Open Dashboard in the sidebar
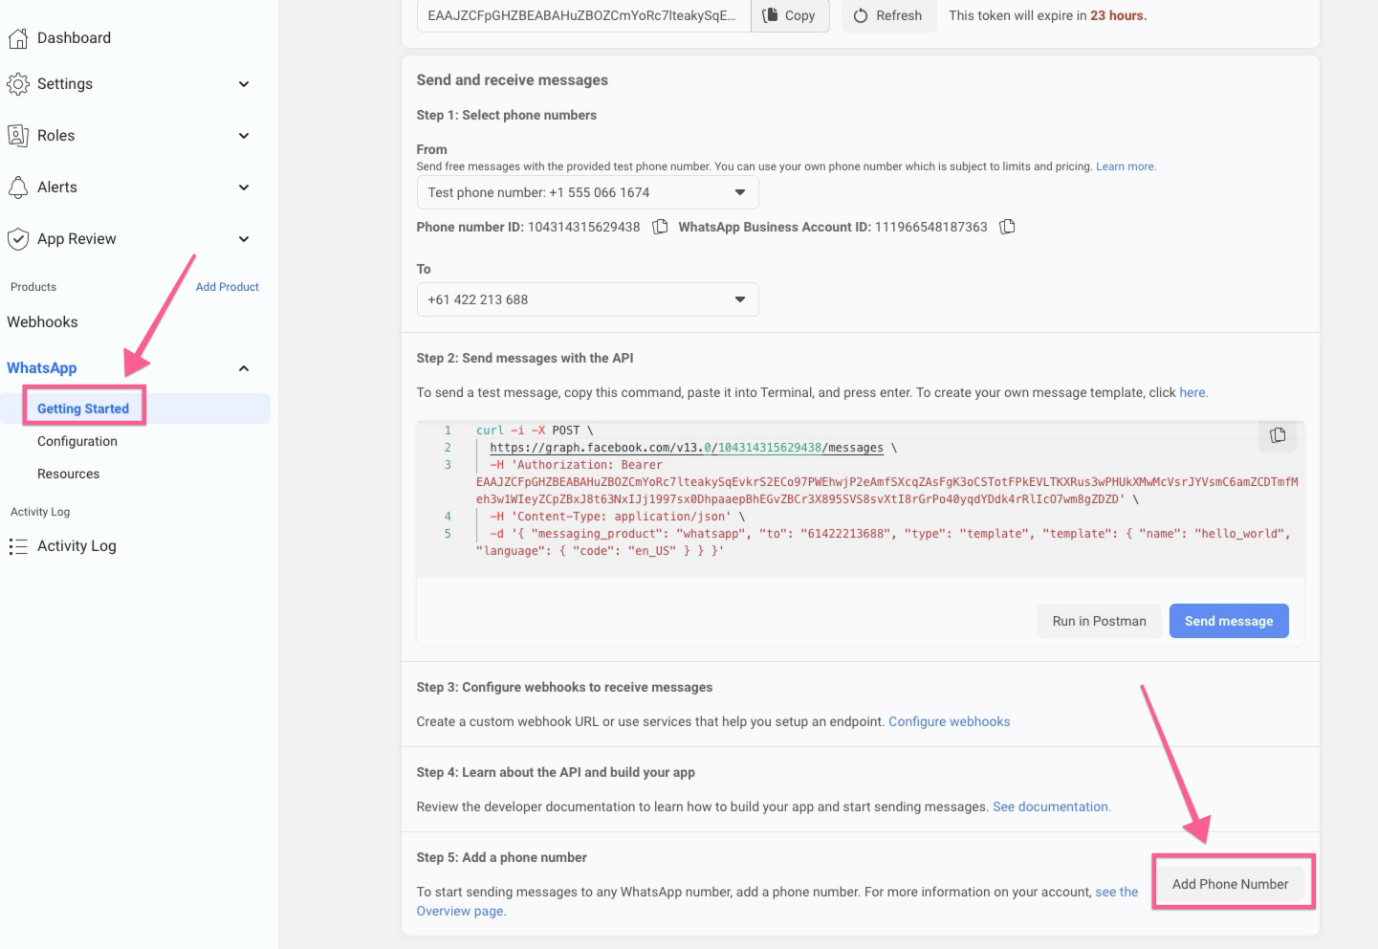Viewport: 1378px width, 949px height. (74, 38)
